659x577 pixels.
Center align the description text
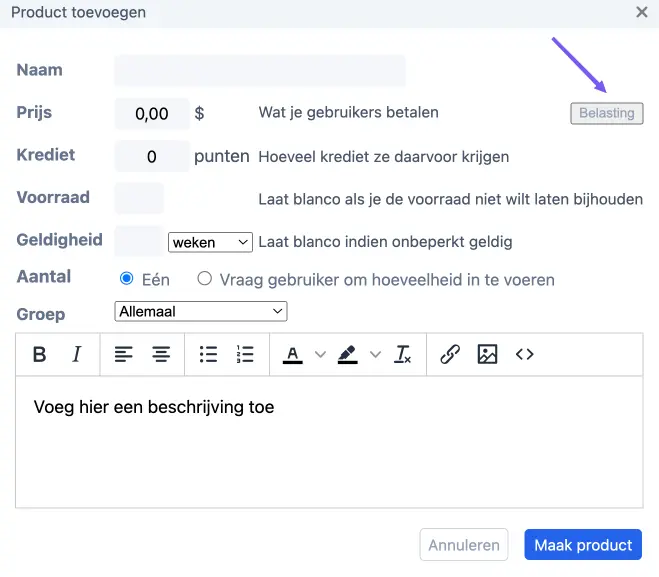(161, 354)
